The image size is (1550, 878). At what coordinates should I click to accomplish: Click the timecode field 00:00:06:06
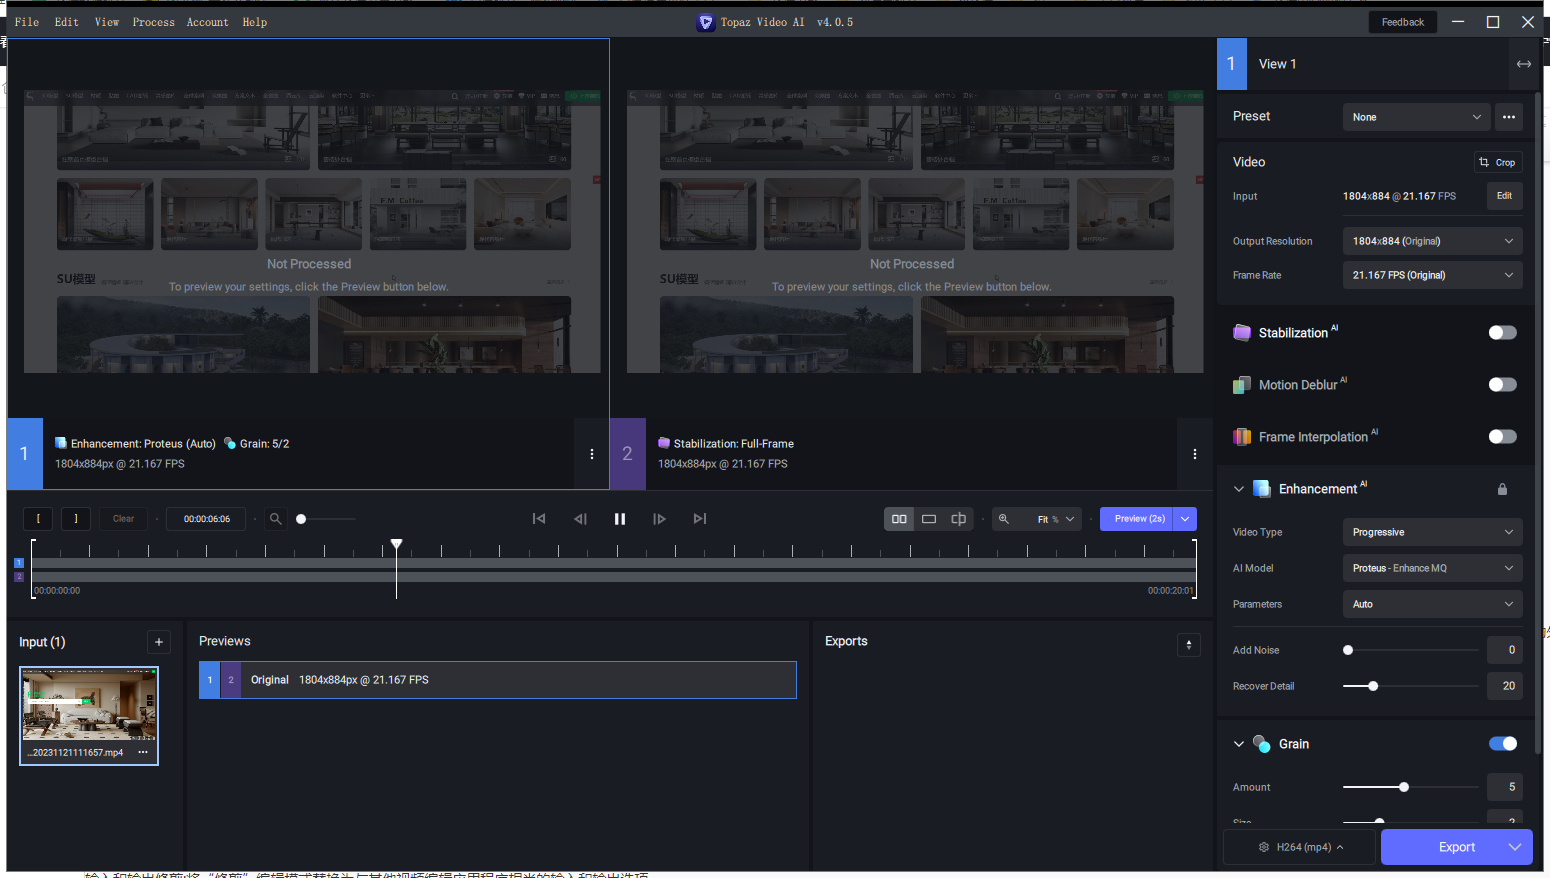point(207,518)
